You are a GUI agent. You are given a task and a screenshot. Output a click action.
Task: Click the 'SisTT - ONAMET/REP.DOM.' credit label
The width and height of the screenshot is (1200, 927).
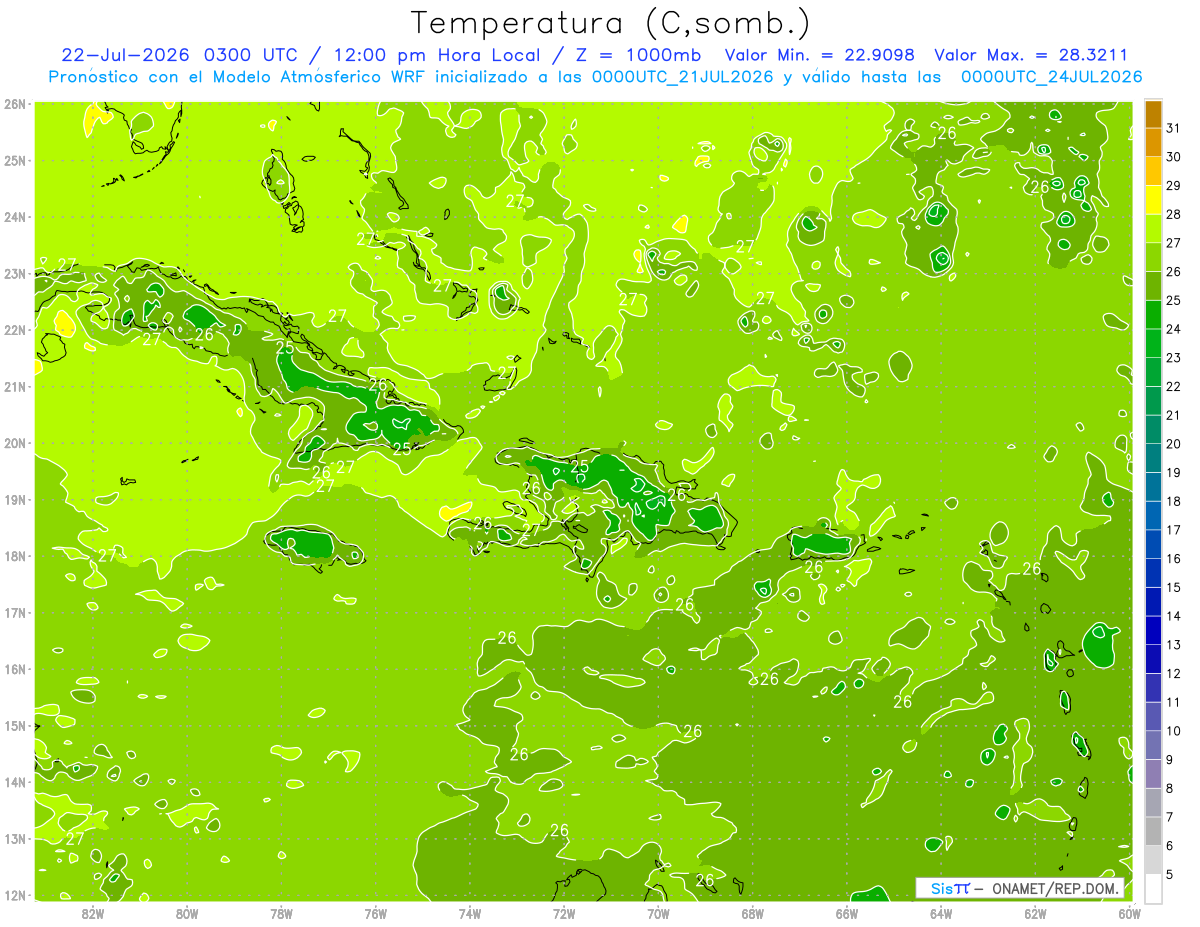click(1021, 888)
